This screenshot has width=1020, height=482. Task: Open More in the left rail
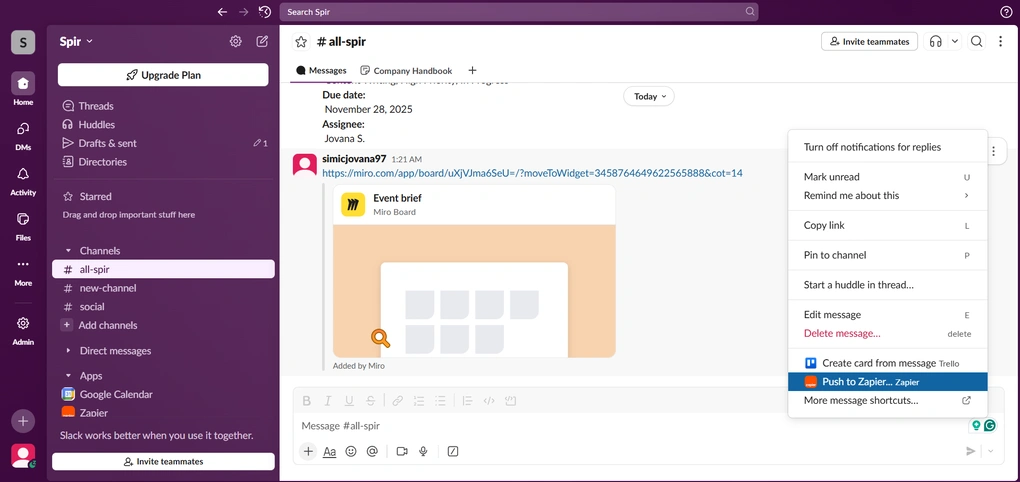(x=23, y=271)
